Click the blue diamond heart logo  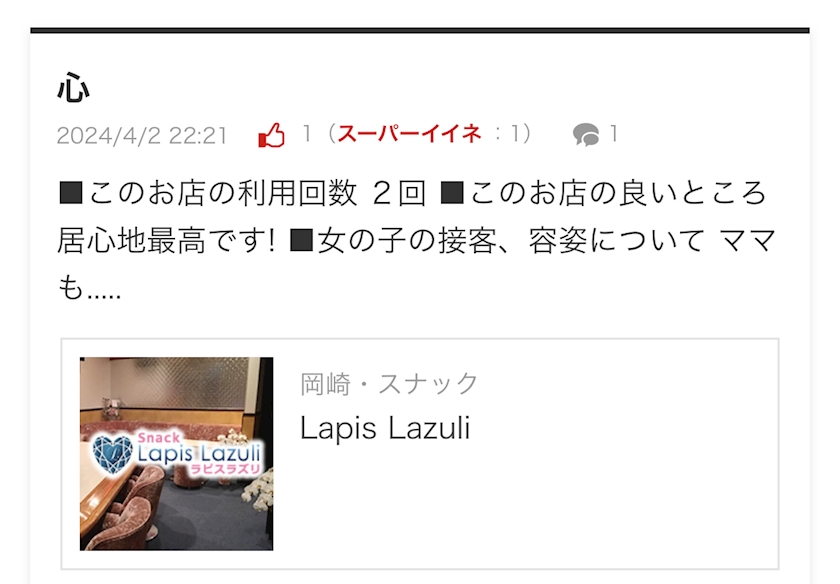(112, 453)
